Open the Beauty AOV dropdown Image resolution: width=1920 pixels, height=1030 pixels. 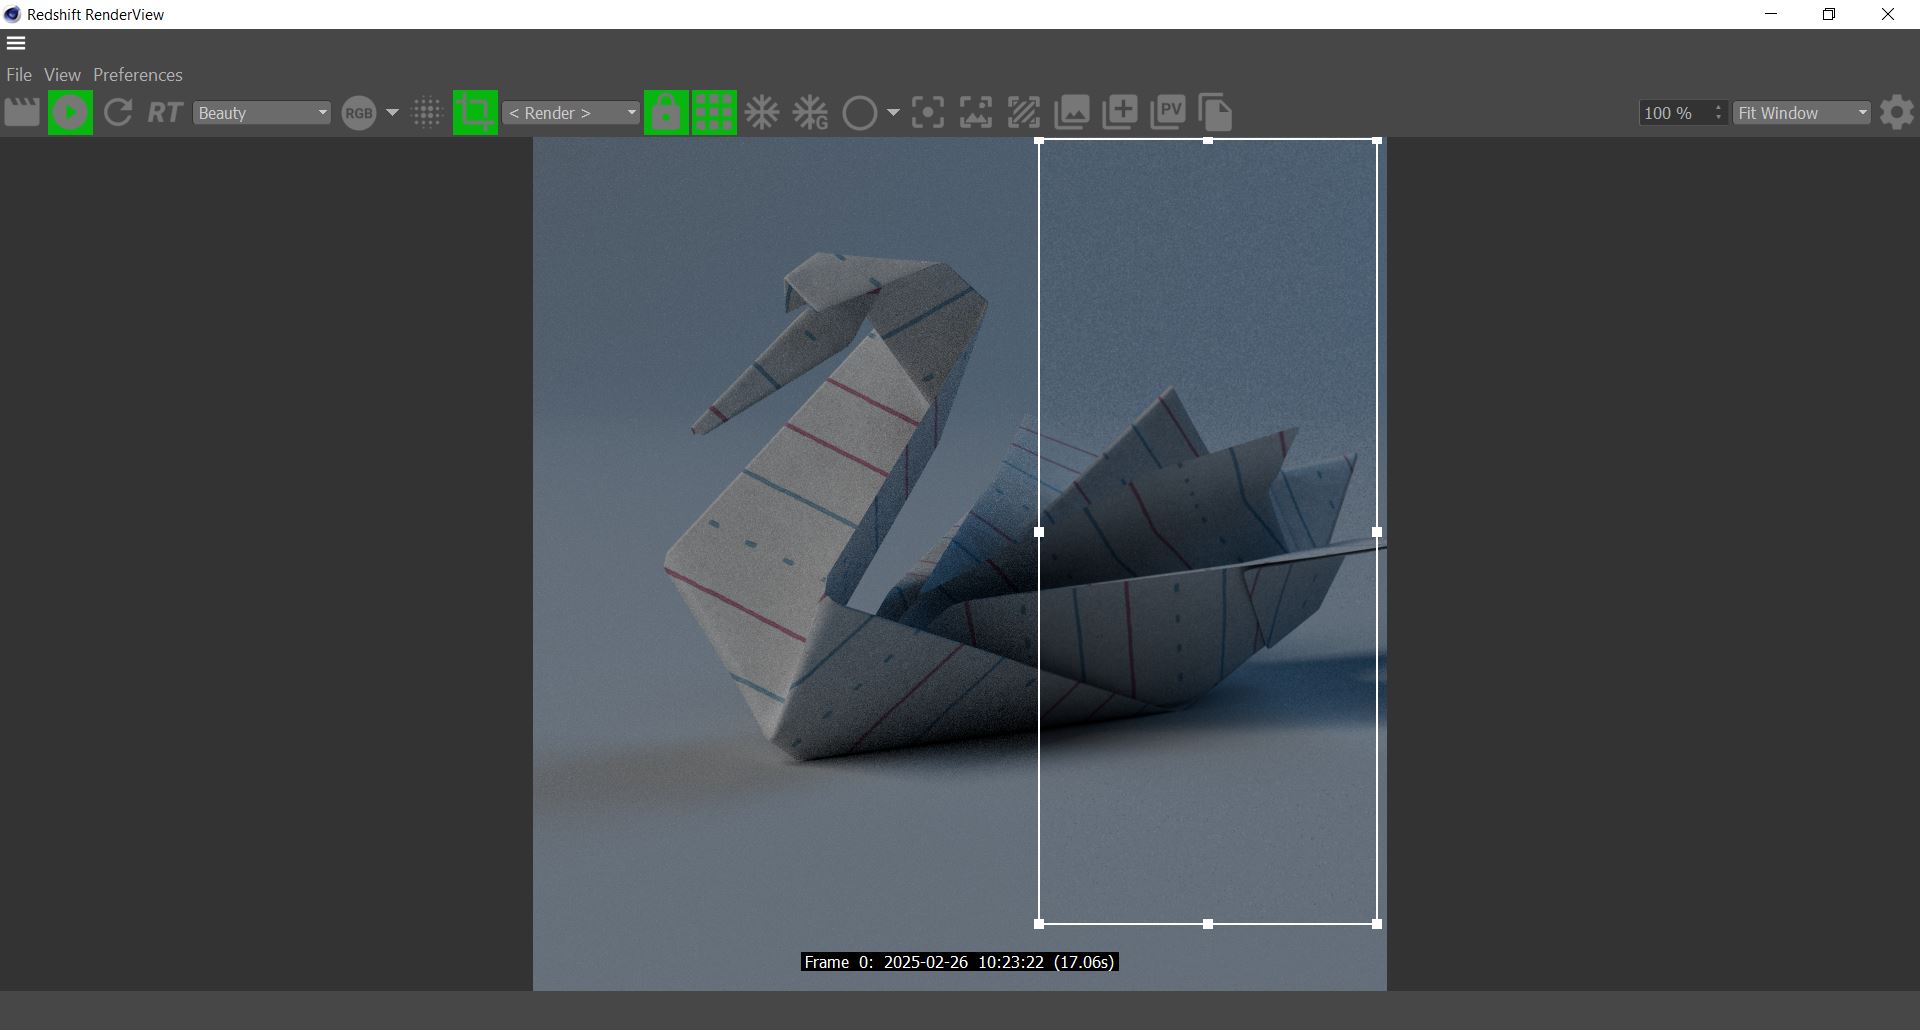pos(261,113)
